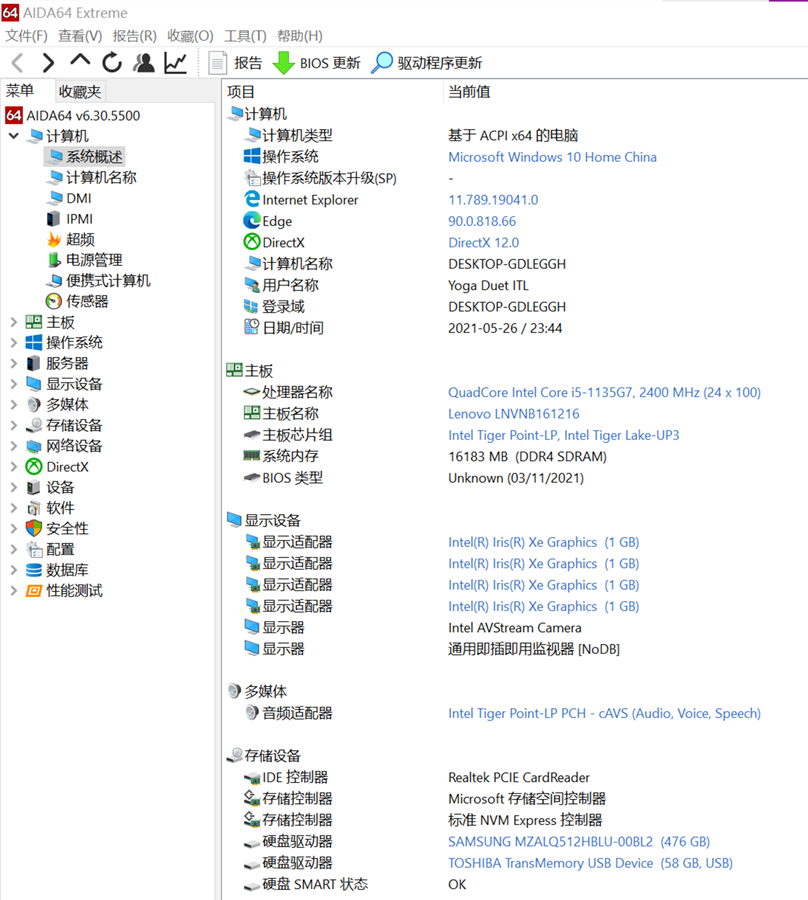Expand the 操作系统 tree node
808x900 pixels.
pos(14,343)
